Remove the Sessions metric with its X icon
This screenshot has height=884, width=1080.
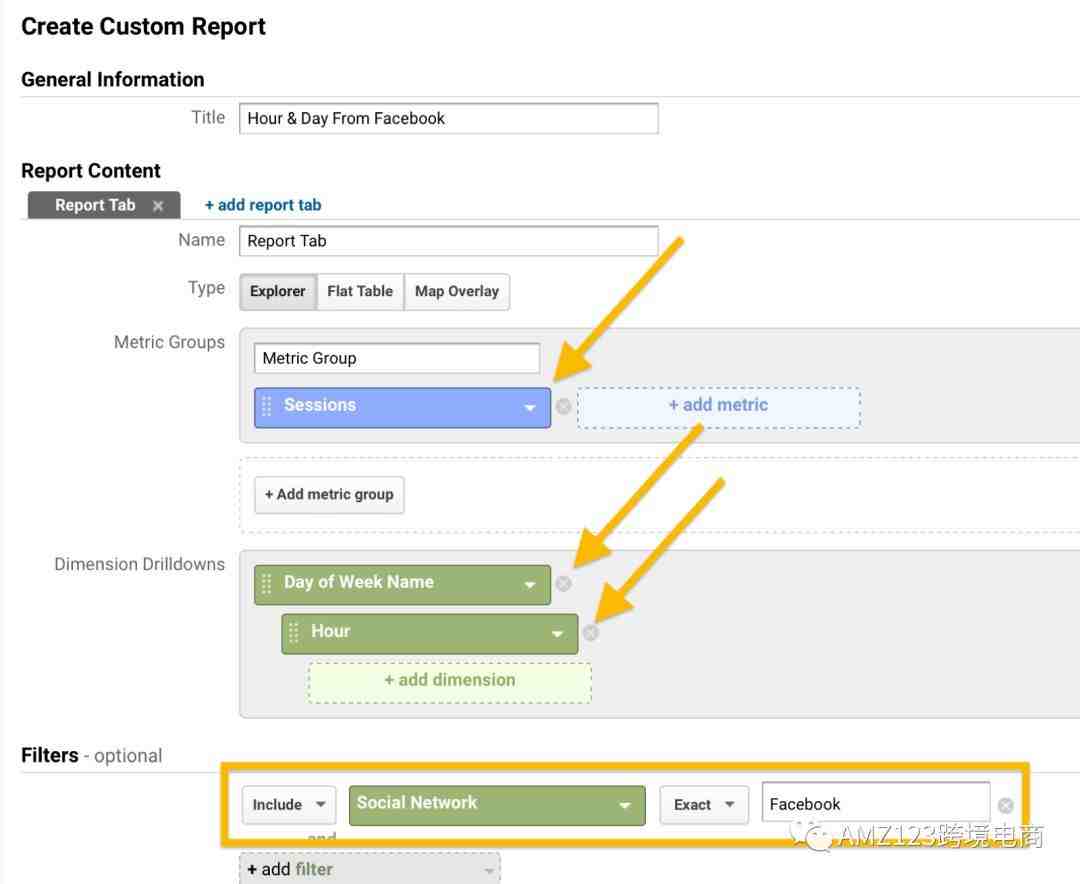(x=564, y=407)
